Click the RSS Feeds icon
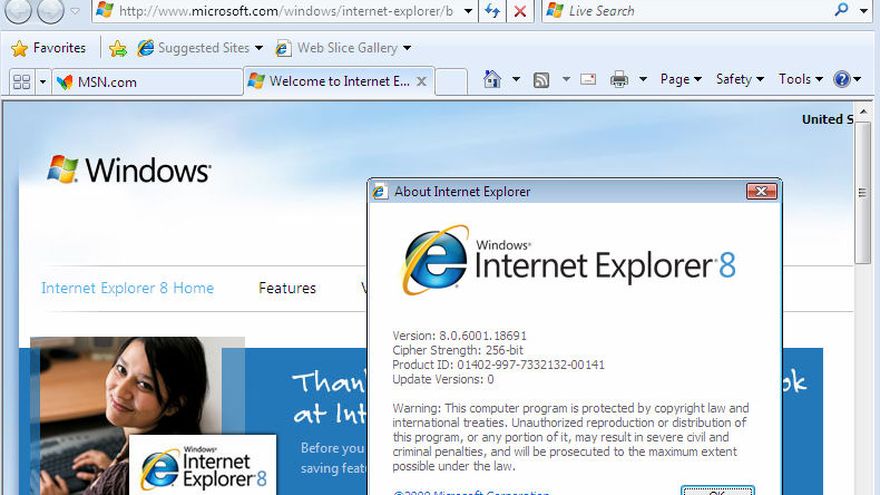This screenshot has width=880, height=495. [540, 79]
